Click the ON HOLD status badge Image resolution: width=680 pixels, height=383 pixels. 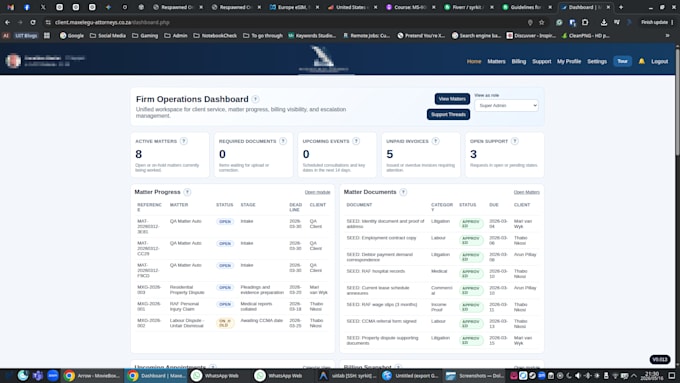(225, 323)
